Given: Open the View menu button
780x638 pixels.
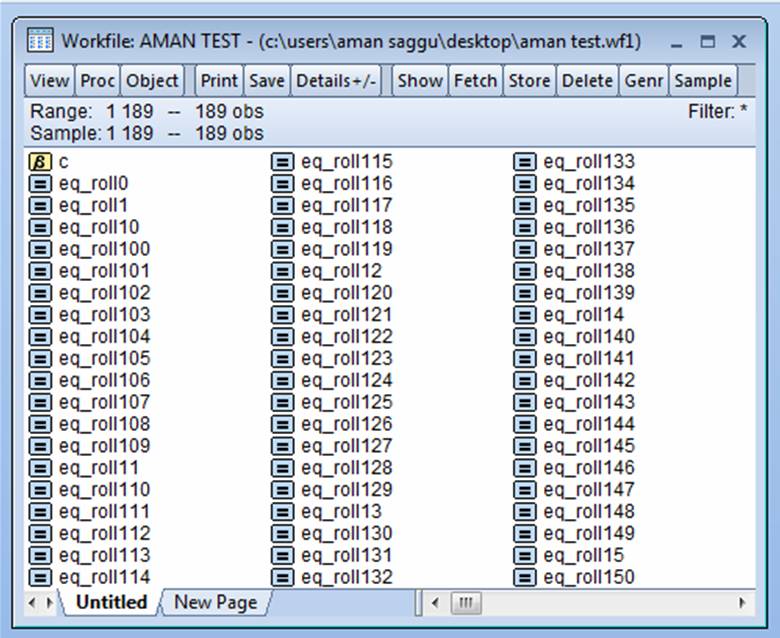Looking at the screenshot, I should pyautogui.click(x=49, y=81).
